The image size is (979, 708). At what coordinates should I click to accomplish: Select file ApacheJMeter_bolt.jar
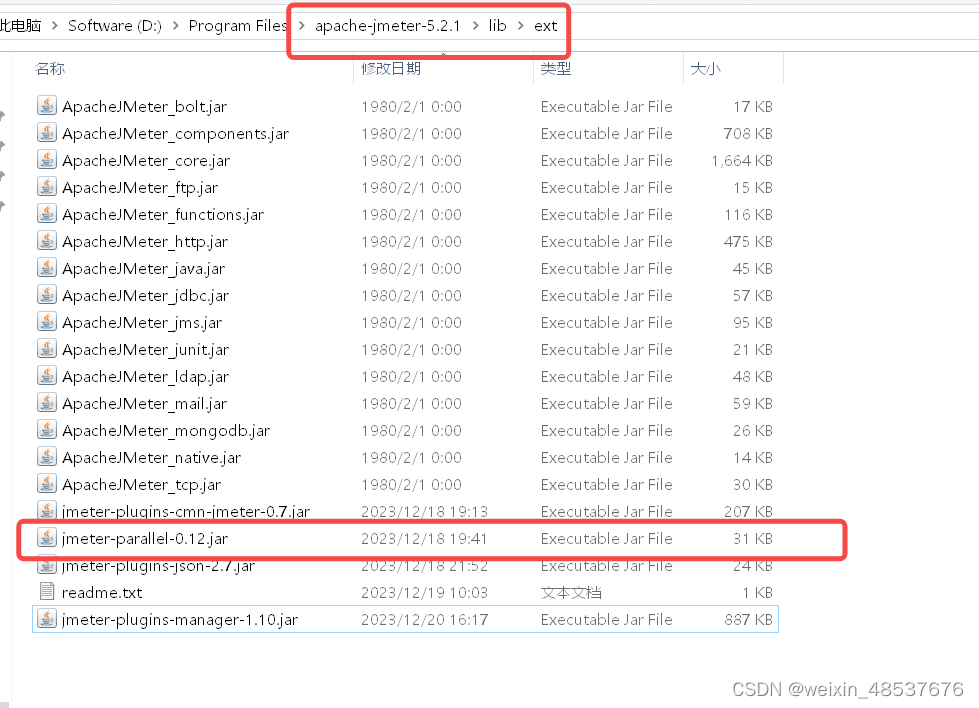(145, 107)
